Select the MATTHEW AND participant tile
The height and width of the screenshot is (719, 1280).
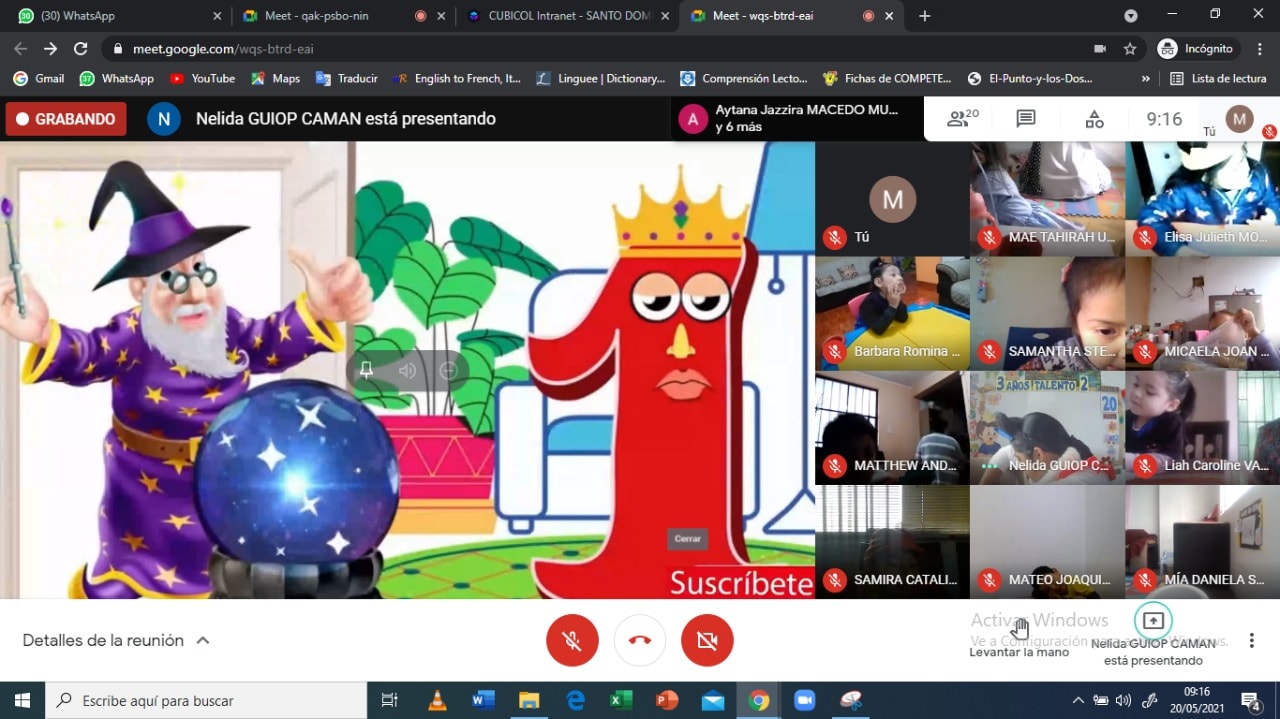(892, 428)
